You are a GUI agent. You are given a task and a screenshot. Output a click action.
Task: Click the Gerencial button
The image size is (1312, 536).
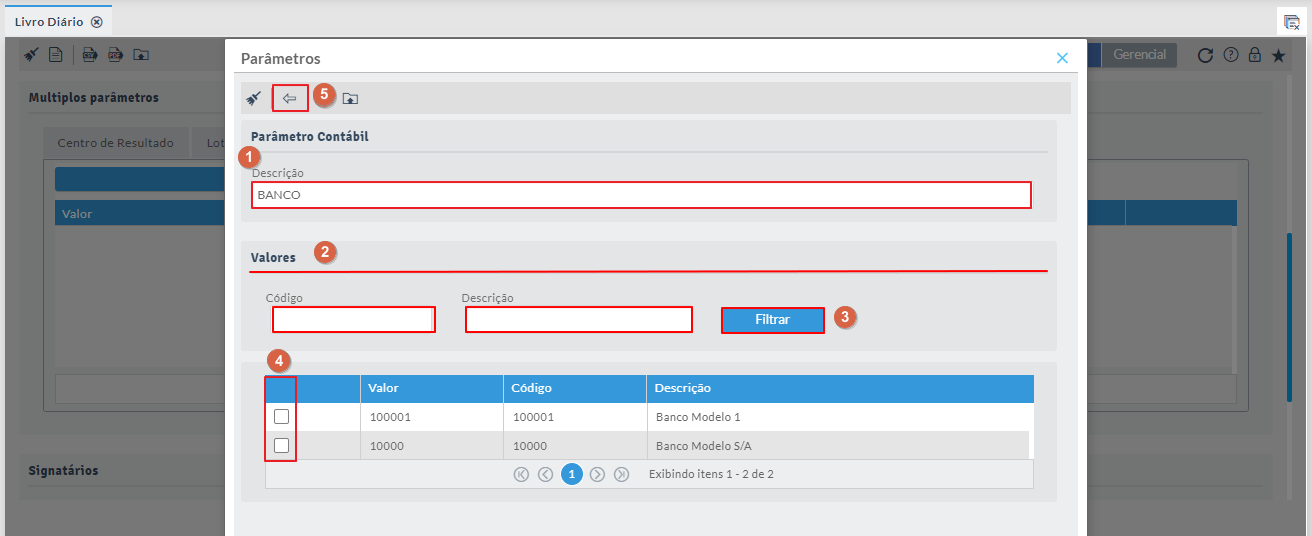point(1140,55)
